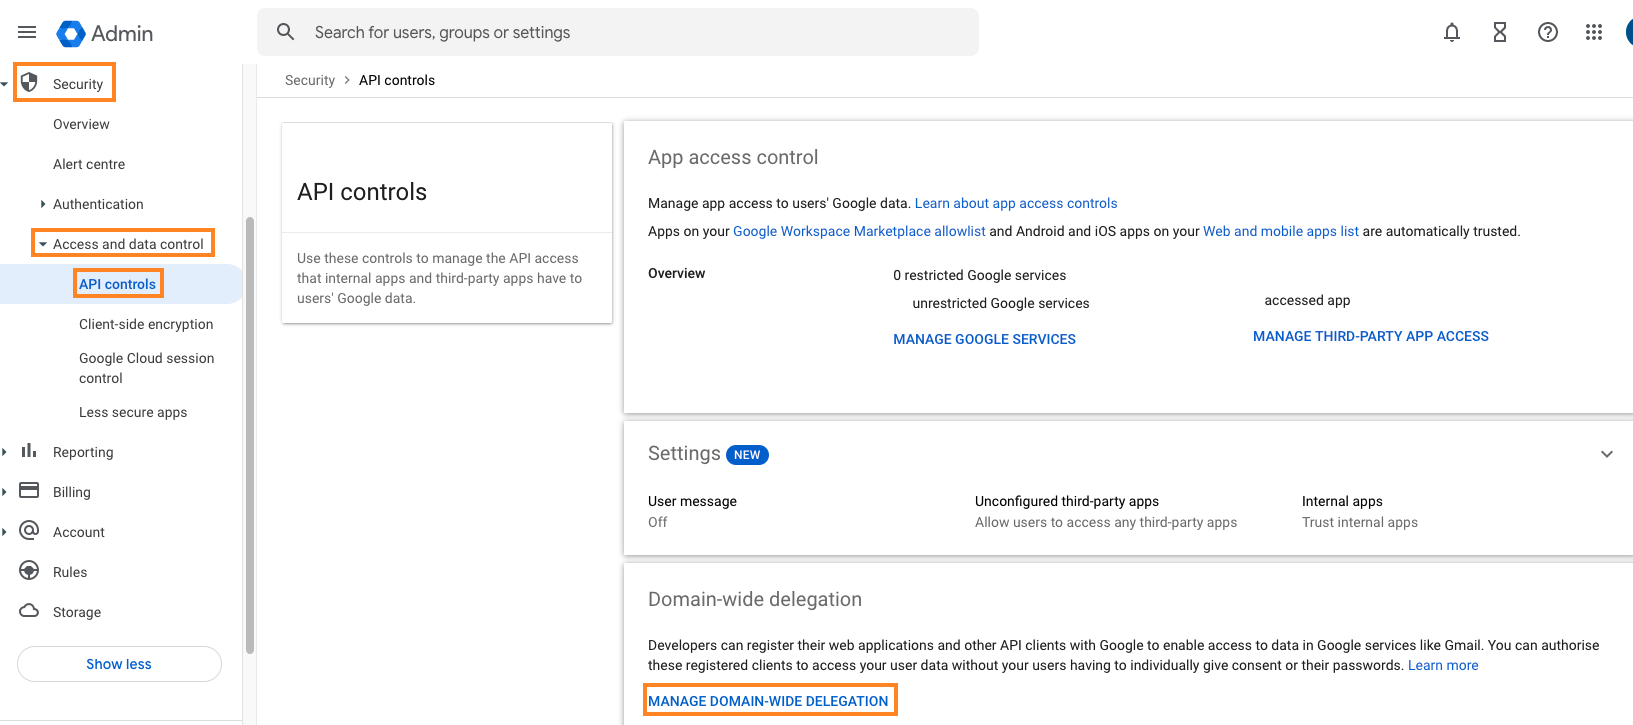Open the main hamburger menu

pyautogui.click(x=27, y=33)
